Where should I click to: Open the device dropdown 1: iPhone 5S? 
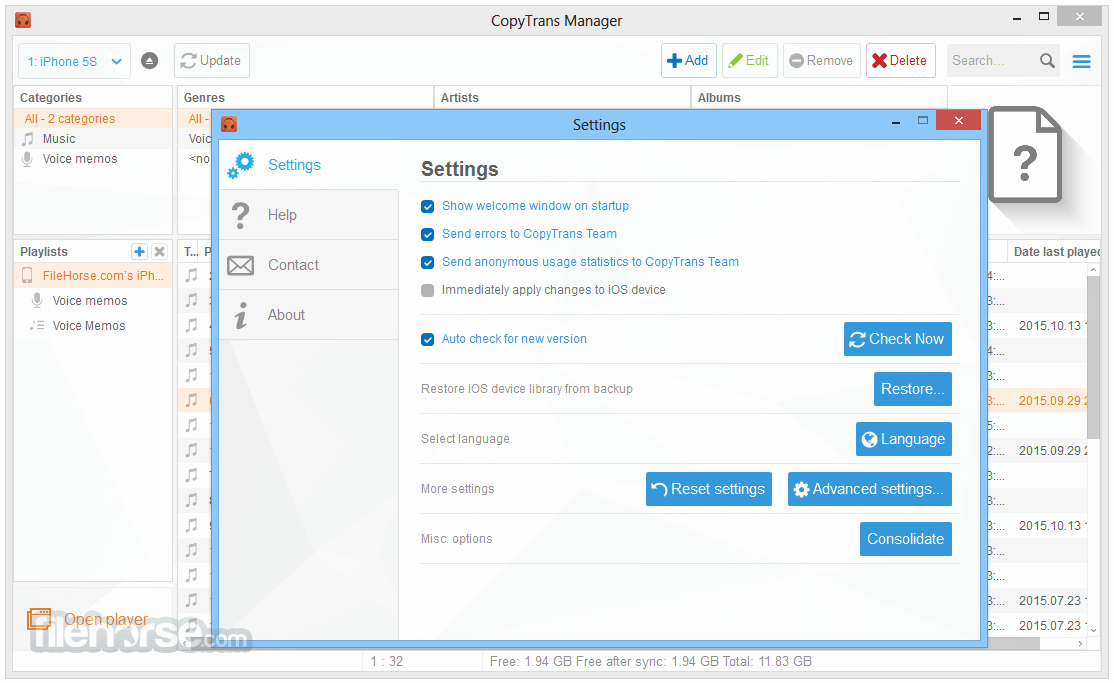[x=75, y=61]
